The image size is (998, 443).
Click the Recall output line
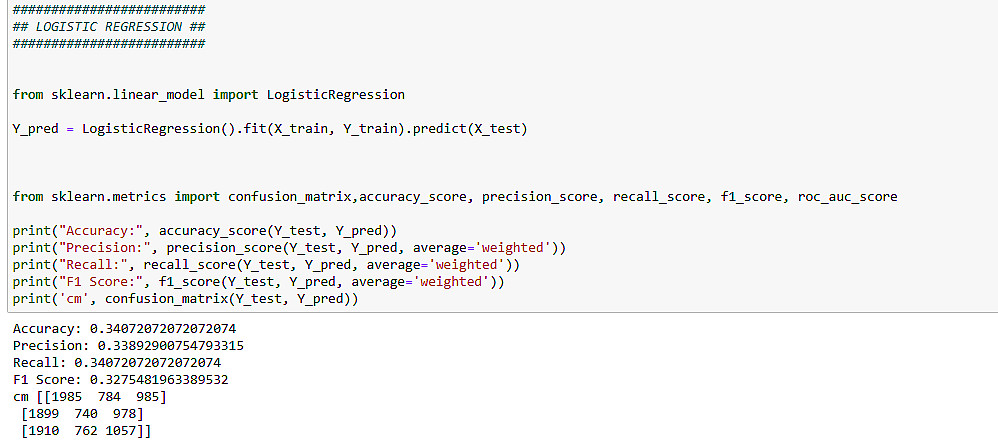[116, 362]
